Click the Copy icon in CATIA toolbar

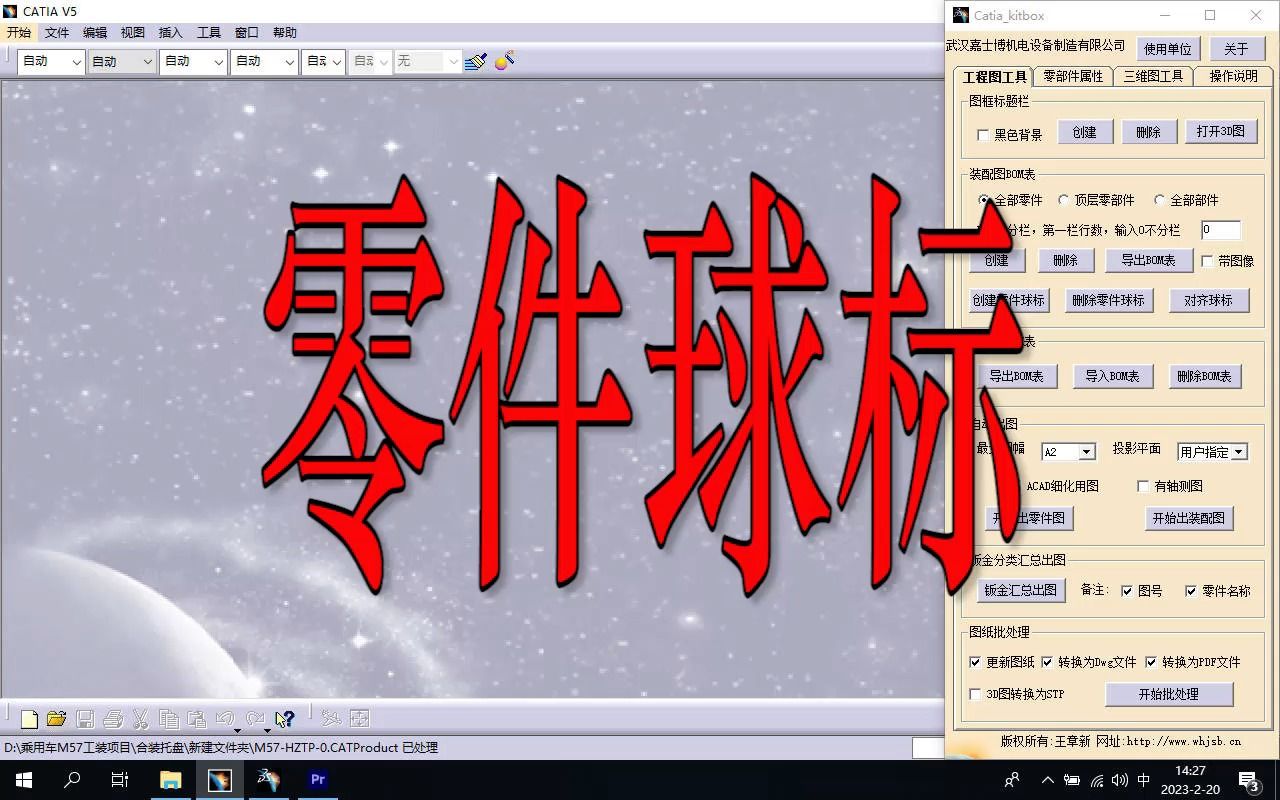(169, 718)
